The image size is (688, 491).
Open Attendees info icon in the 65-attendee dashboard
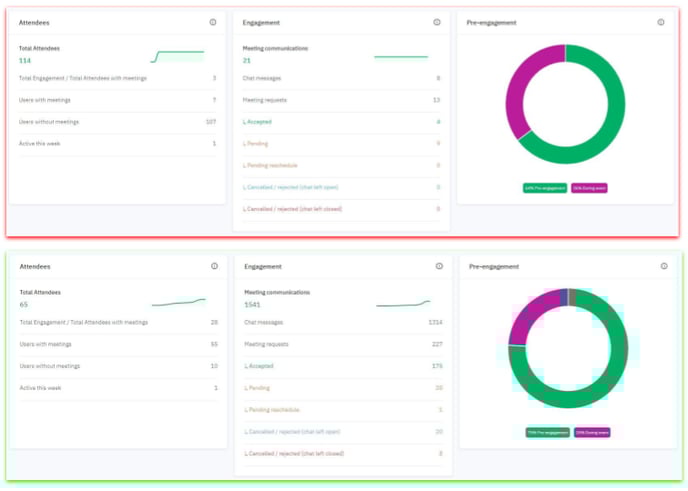tap(214, 266)
